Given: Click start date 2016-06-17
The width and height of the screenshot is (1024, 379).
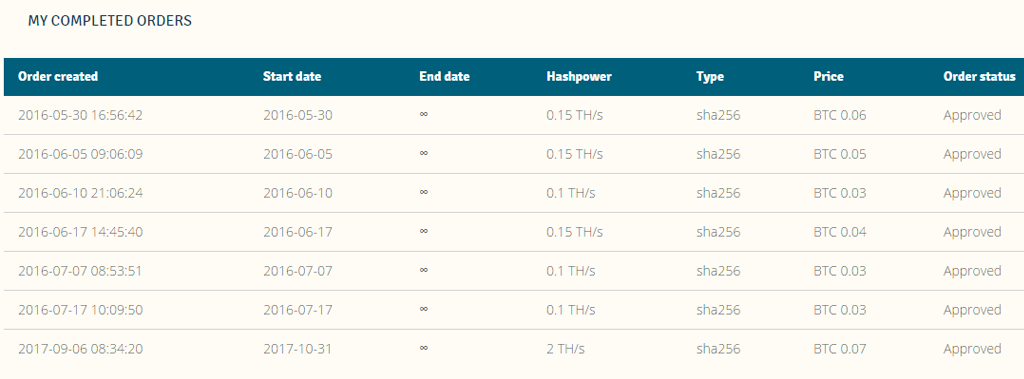Looking at the screenshot, I should pyautogui.click(x=298, y=232).
